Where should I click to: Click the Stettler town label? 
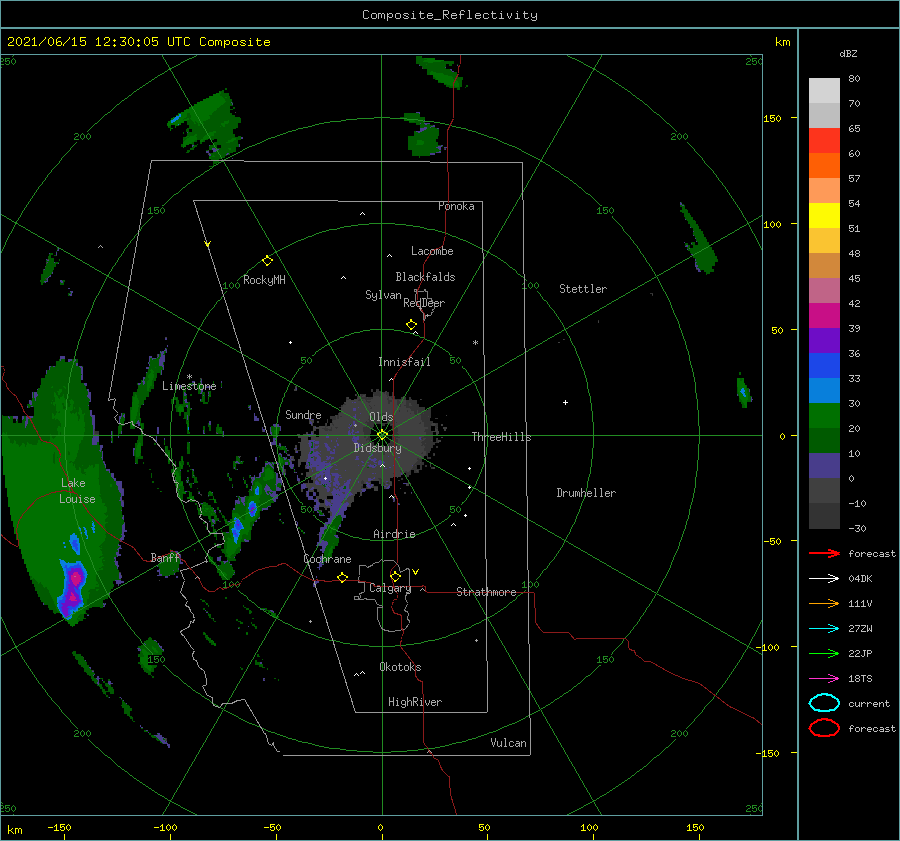[x=583, y=289]
